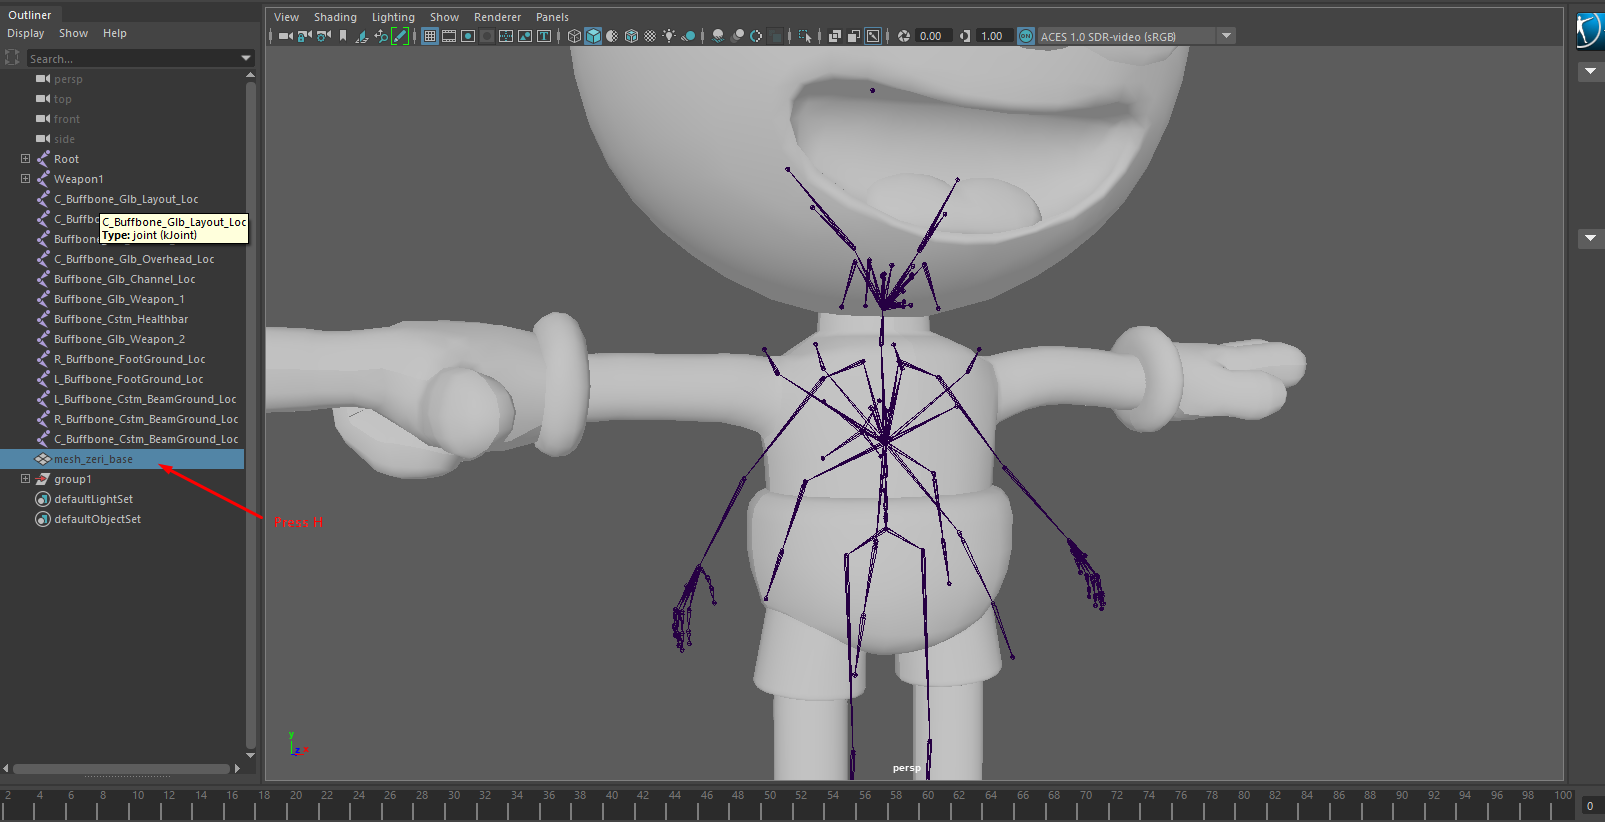Screen dimensions: 1605x822
Task: Toggle the Multisample Anti-aliasing icon
Action: click(x=756, y=36)
